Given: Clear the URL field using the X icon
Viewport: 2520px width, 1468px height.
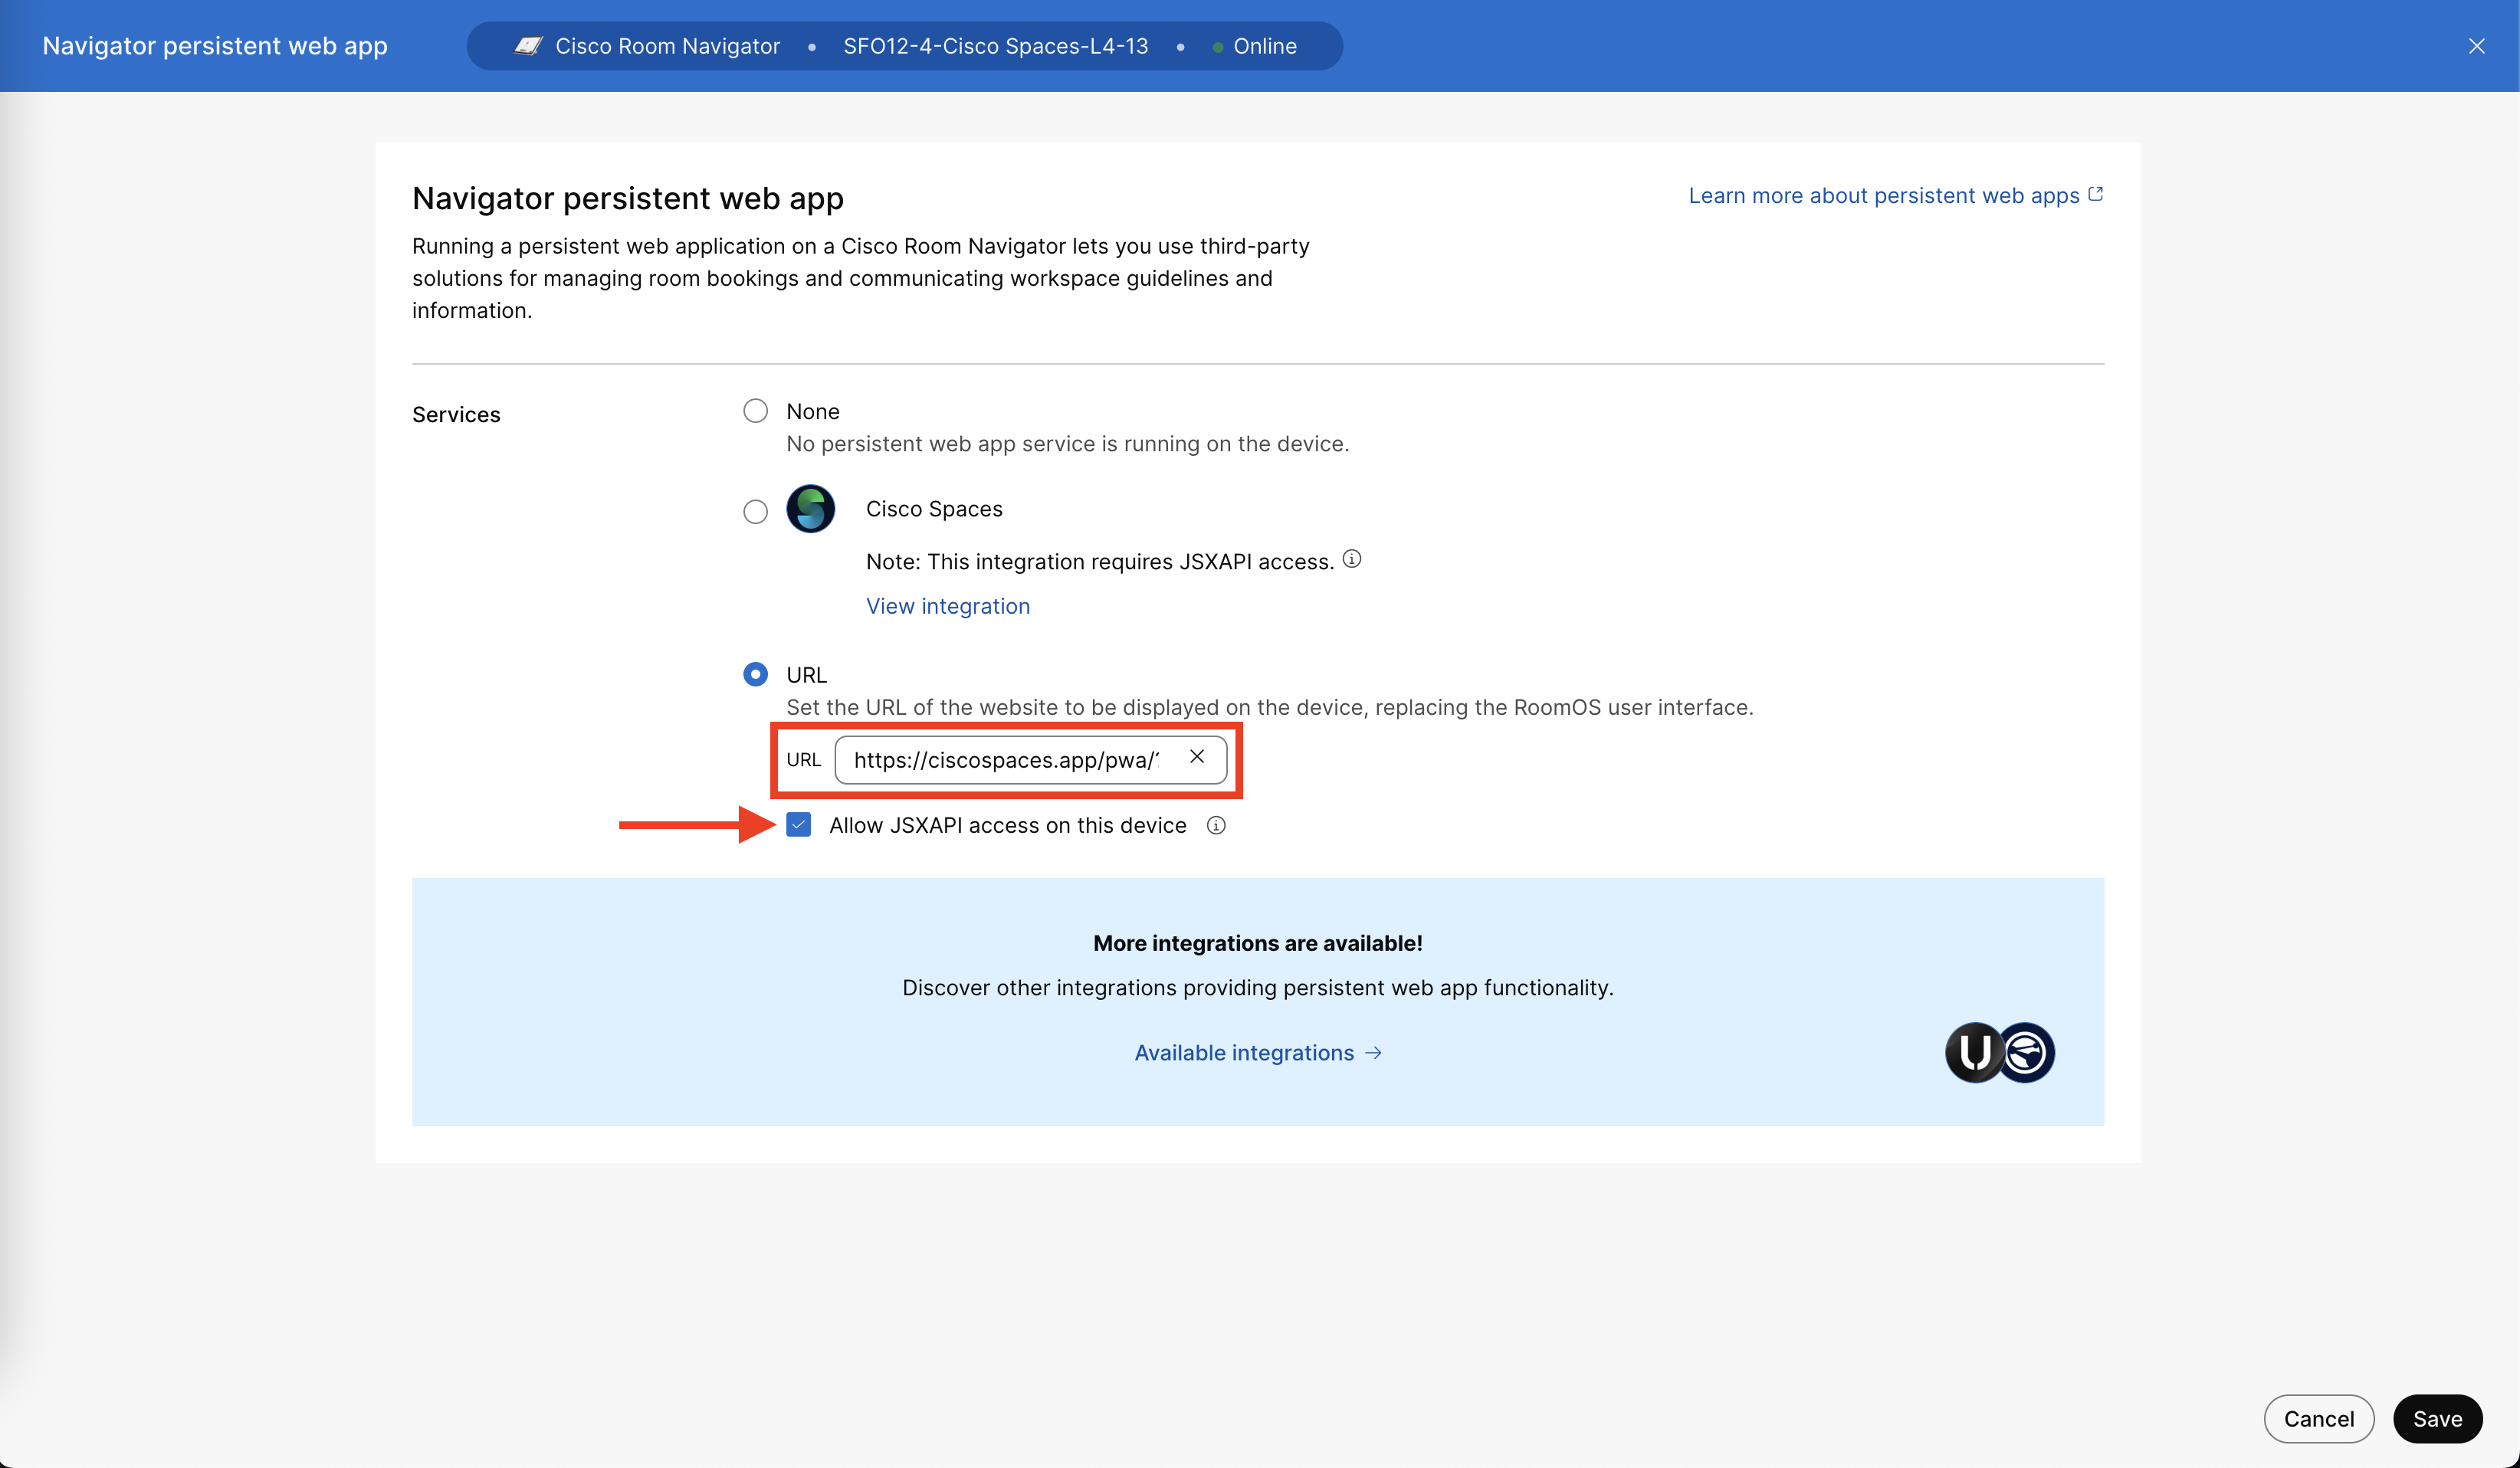Looking at the screenshot, I should (x=1197, y=757).
